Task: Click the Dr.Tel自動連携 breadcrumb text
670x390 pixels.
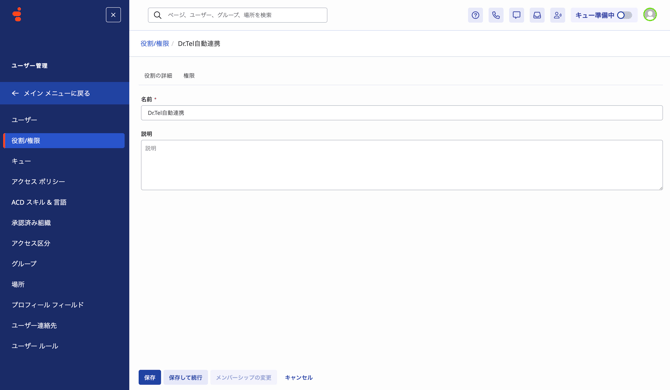Action: point(199,44)
